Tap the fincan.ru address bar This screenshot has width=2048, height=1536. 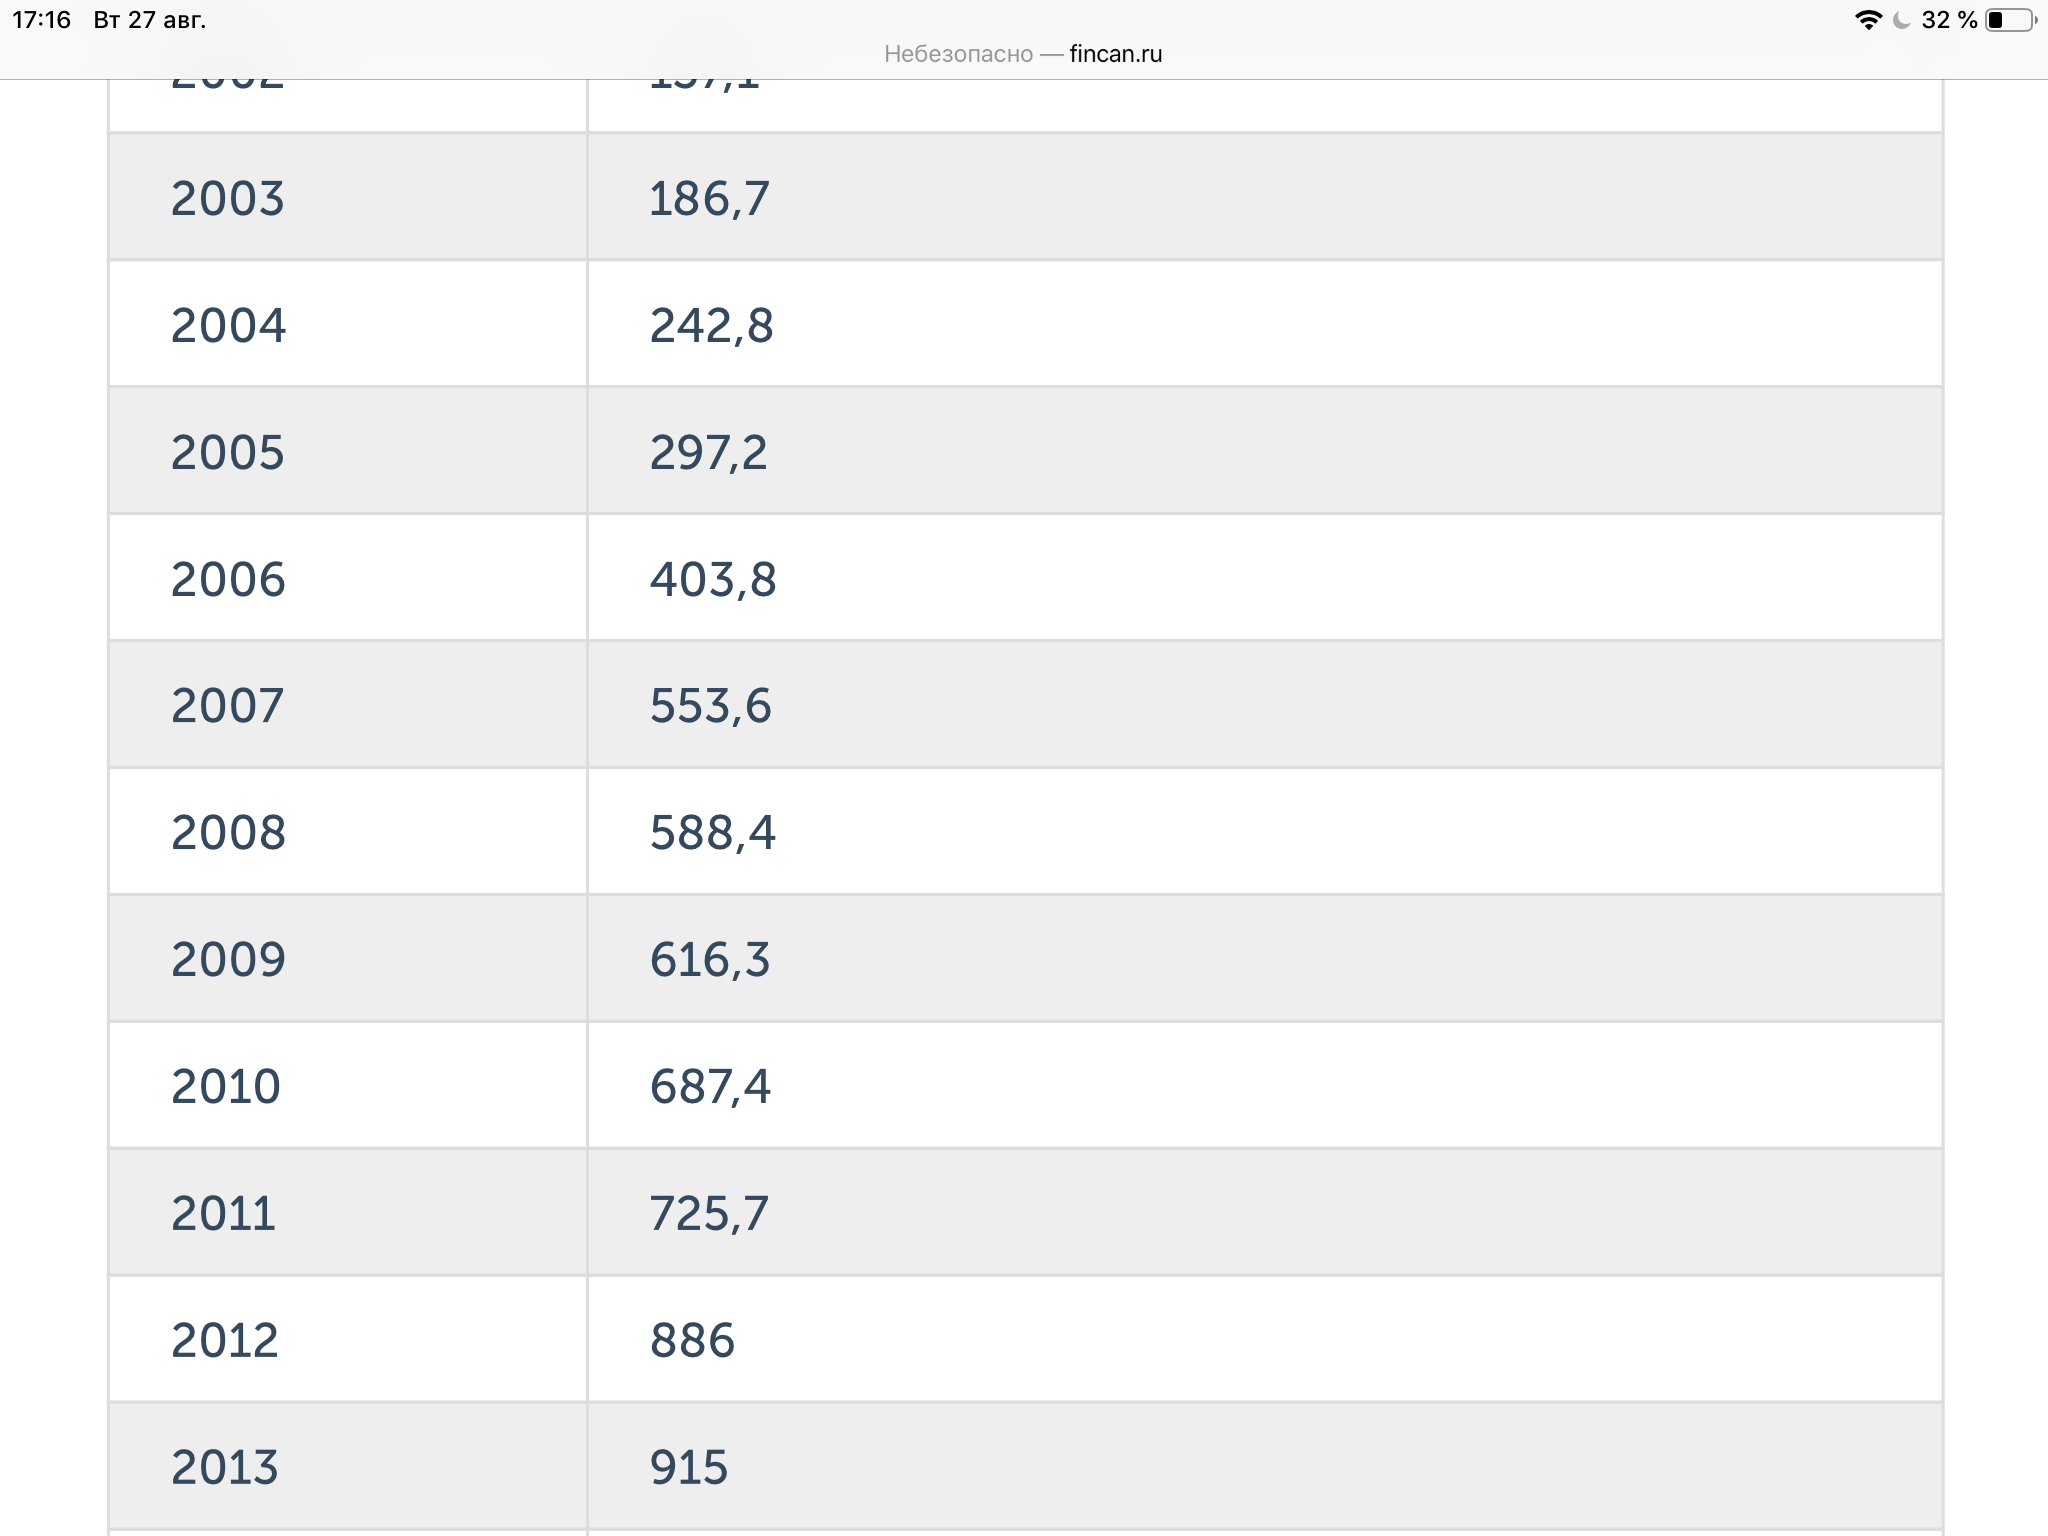click(x=1023, y=54)
